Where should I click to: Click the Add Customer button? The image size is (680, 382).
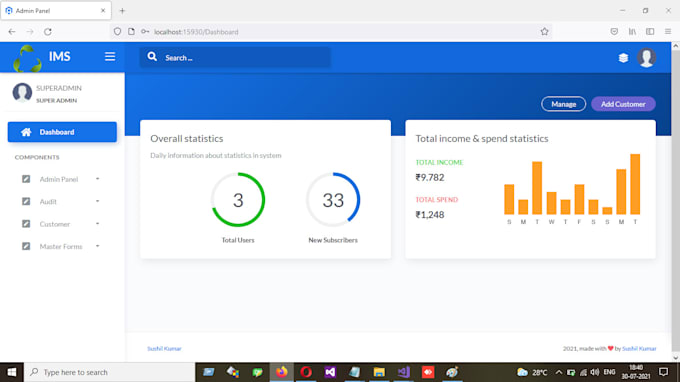pyautogui.click(x=623, y=104)
